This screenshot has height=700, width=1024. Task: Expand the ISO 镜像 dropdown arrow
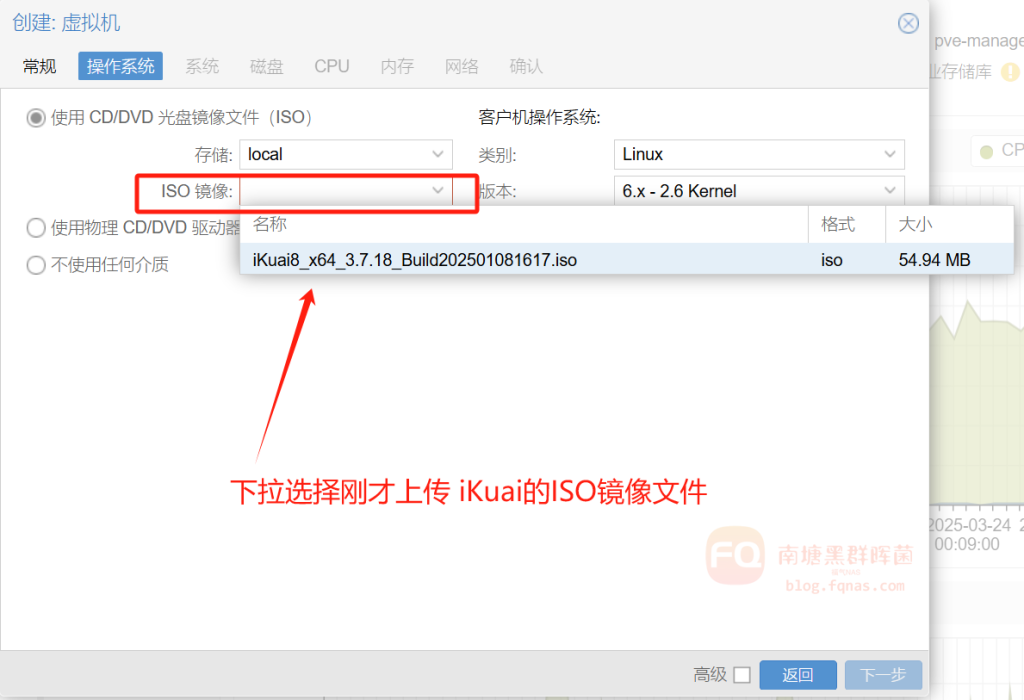(438, 190)
